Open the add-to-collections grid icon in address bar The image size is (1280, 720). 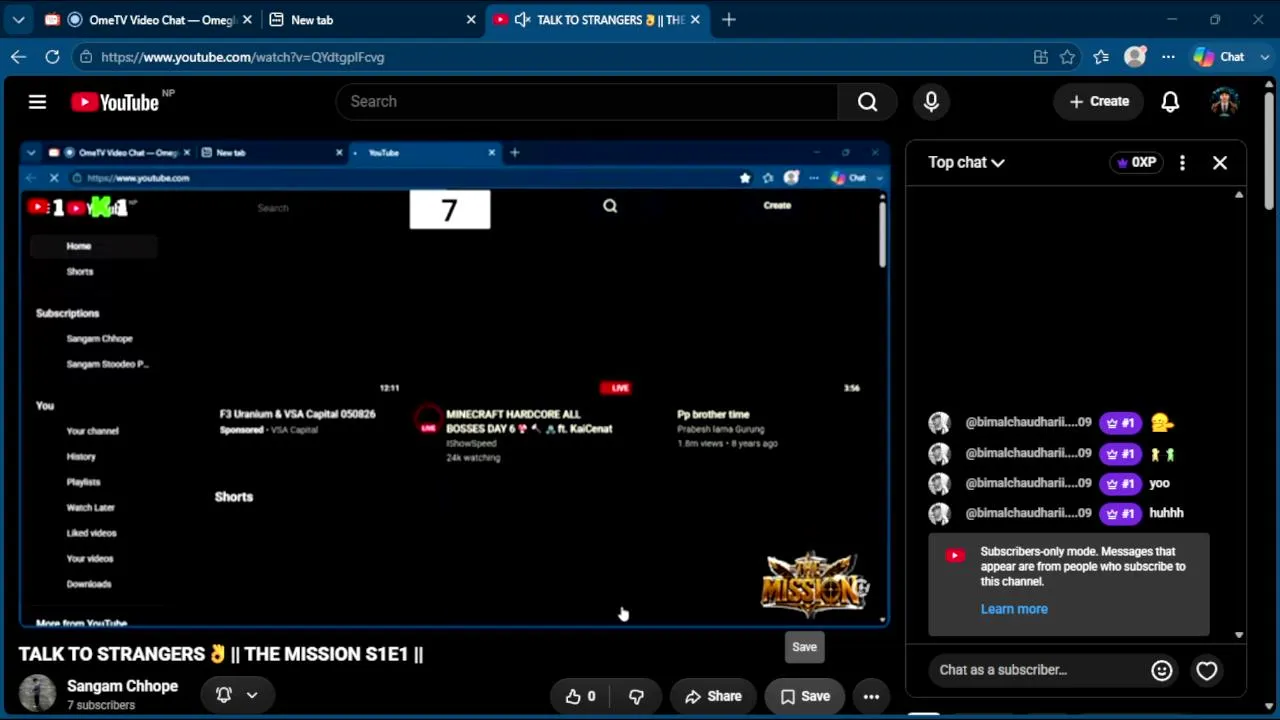pyautogui.click(x=1041, y=57)
